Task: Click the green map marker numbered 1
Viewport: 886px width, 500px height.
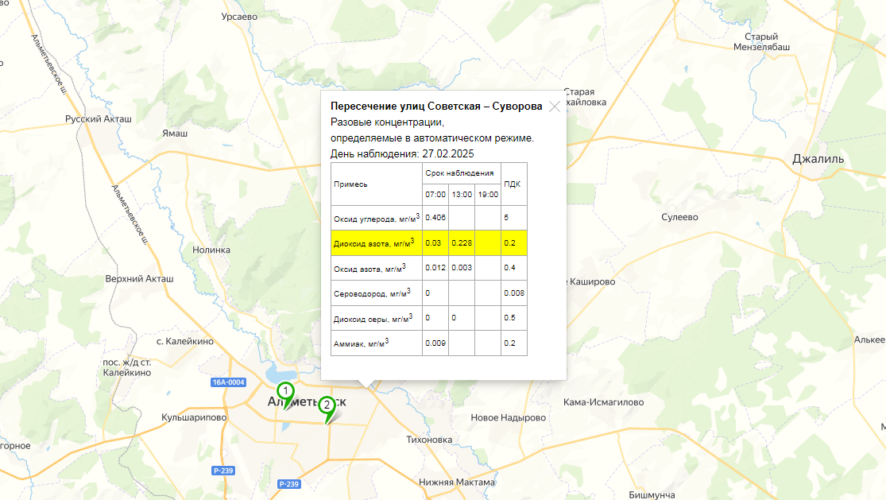Action: click(285, 393)
